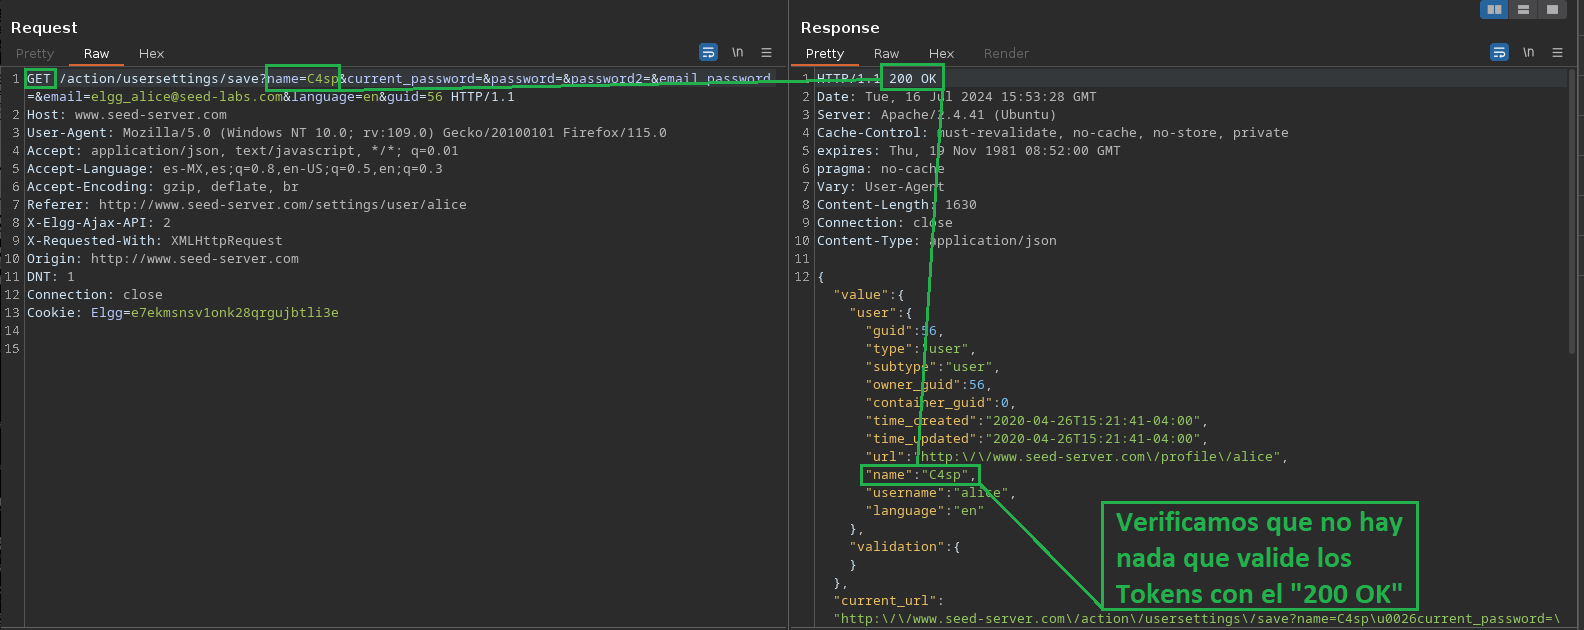Open the Render tab in Response
Image resolution: width=1584 pixels, height=630 pixels.
click(x=1006, y=54)
